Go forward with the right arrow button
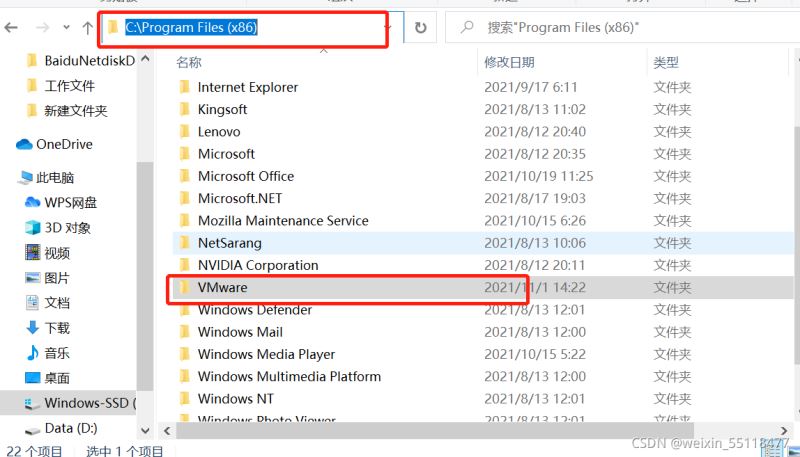 tap(43, 28)
